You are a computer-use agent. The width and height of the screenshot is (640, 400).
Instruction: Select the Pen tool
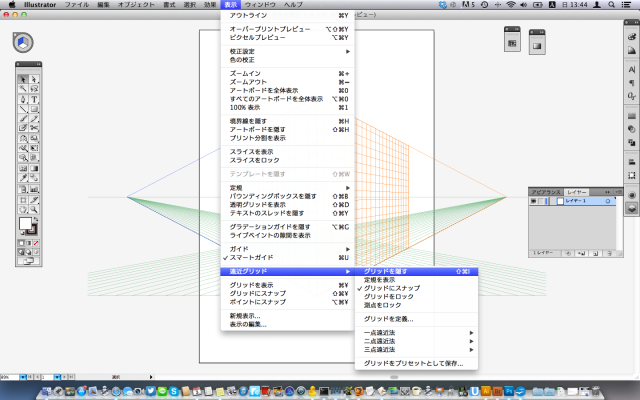(x=23, y=99)
